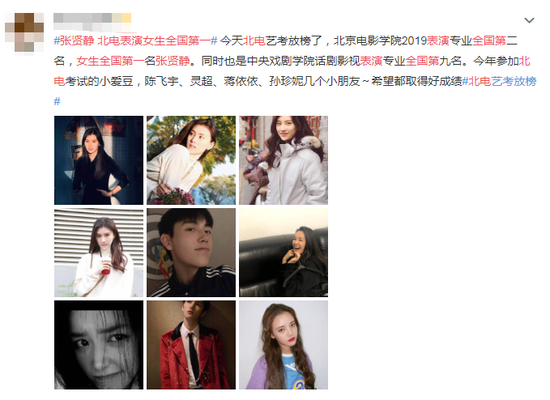Open the post options chevron menu
The image size is (550, 400).
coord(529,20)
